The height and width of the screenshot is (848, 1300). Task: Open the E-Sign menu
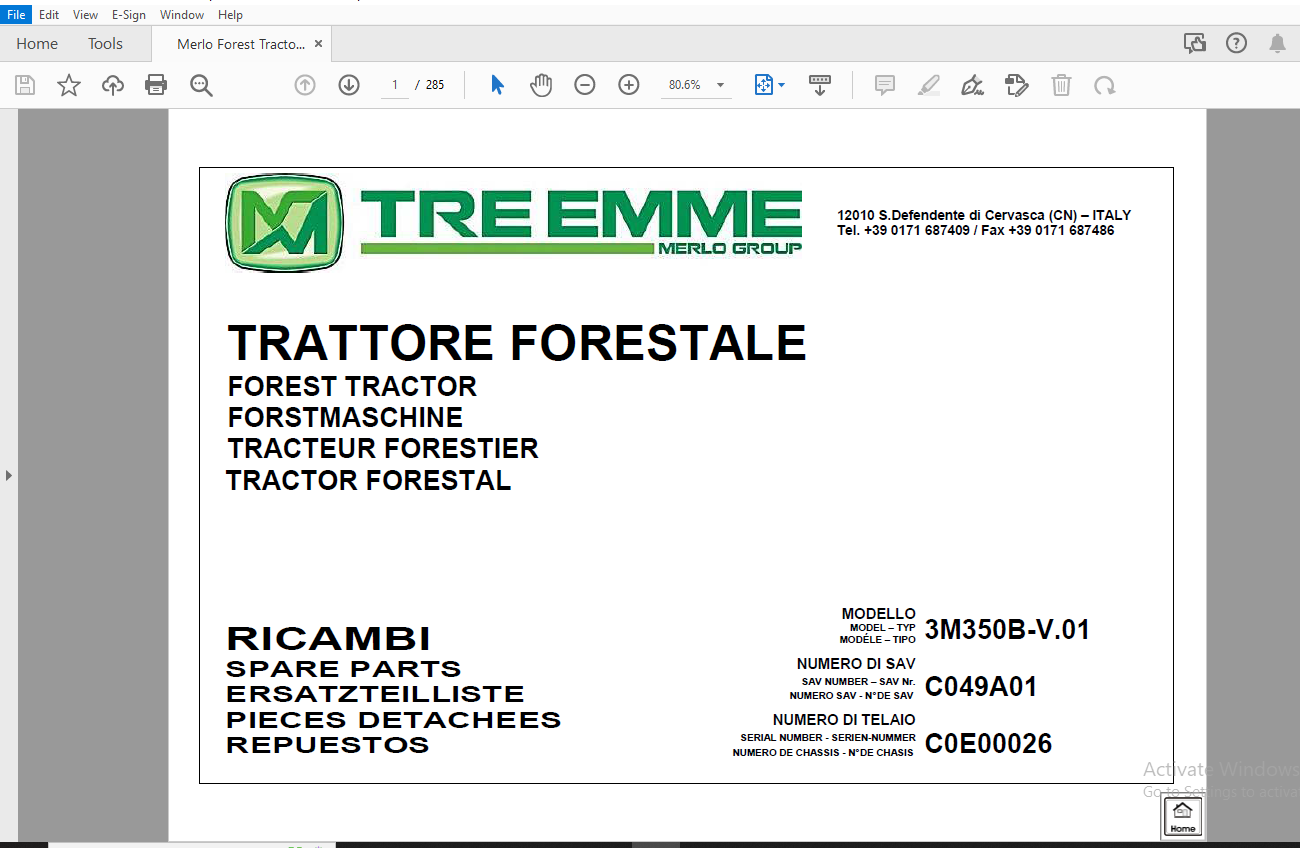pyautogui.click(x=129, y=15)
